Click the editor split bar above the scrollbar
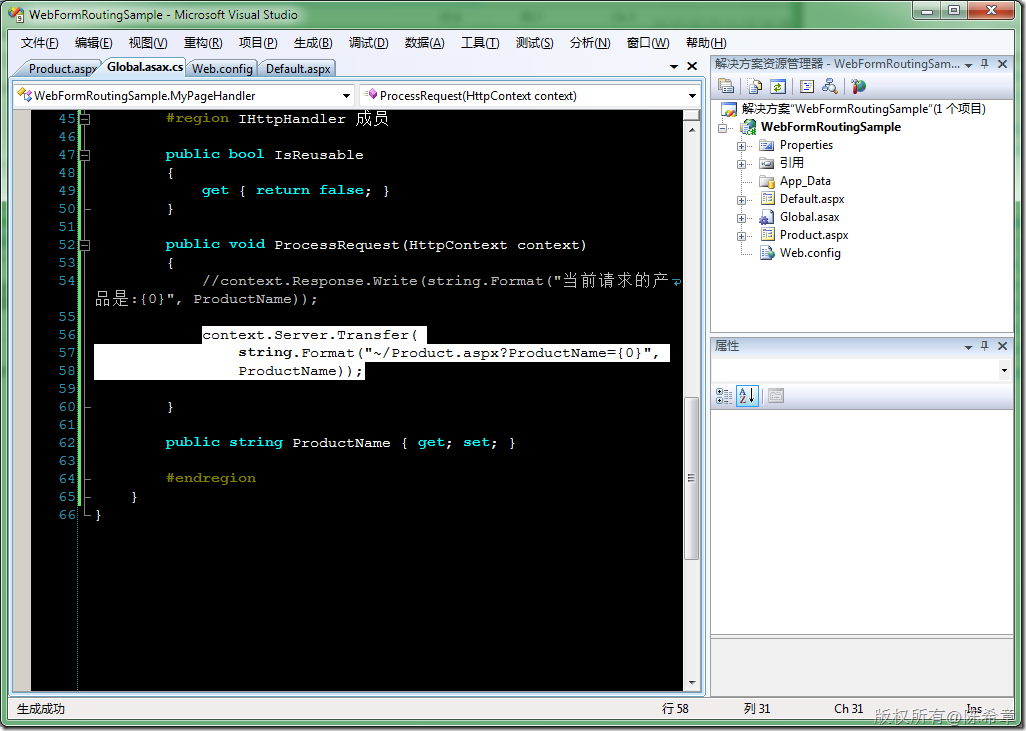Screen dimensions: 1026x731 coord(692,116)
